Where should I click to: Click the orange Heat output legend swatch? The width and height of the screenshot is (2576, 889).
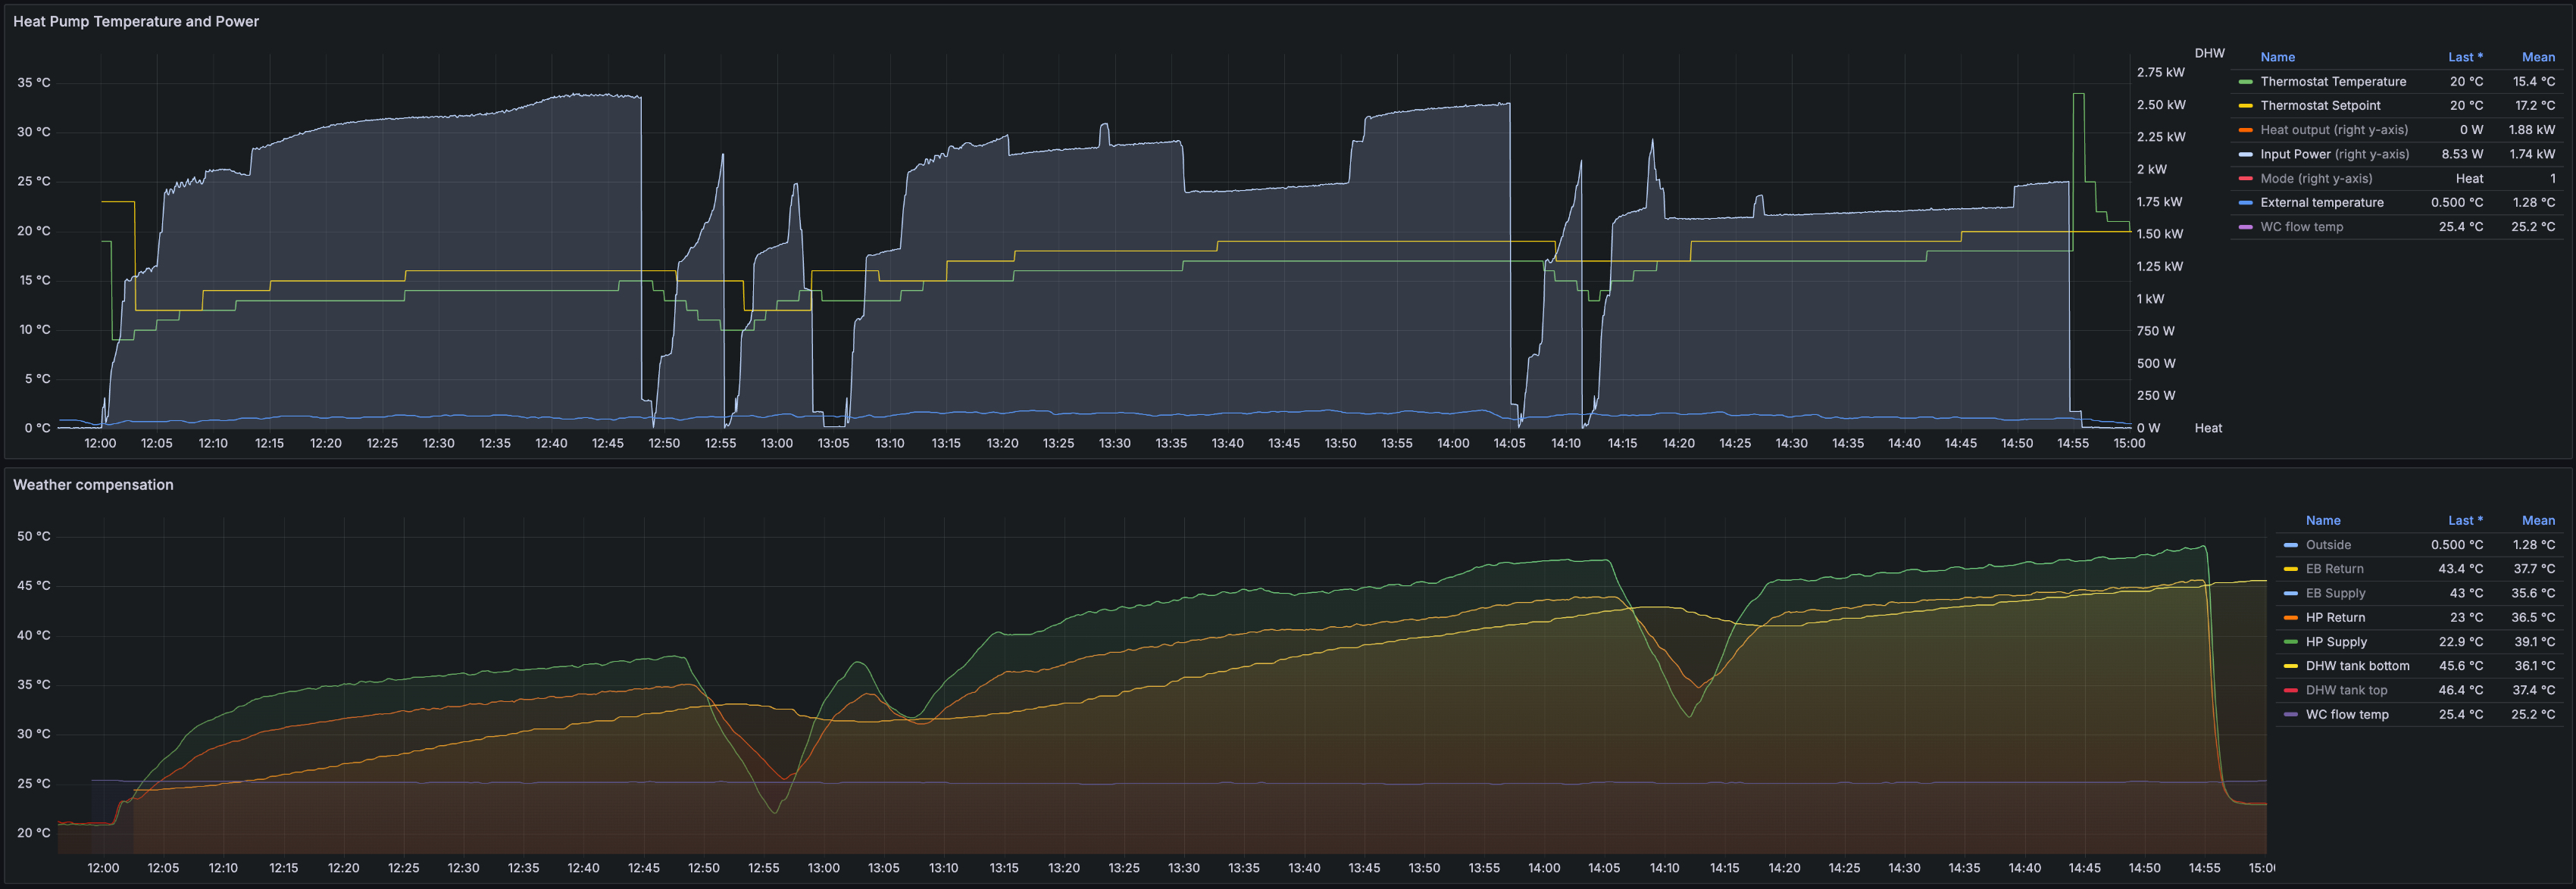[2245, 130]
